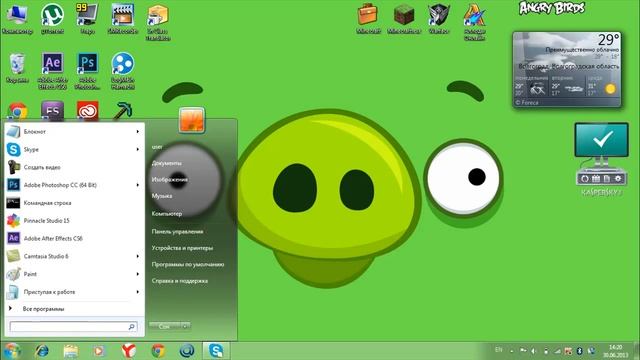Launch the Adobe Photoshop desktop shortcut
The image size is (640, 360).
click(87, 71)
